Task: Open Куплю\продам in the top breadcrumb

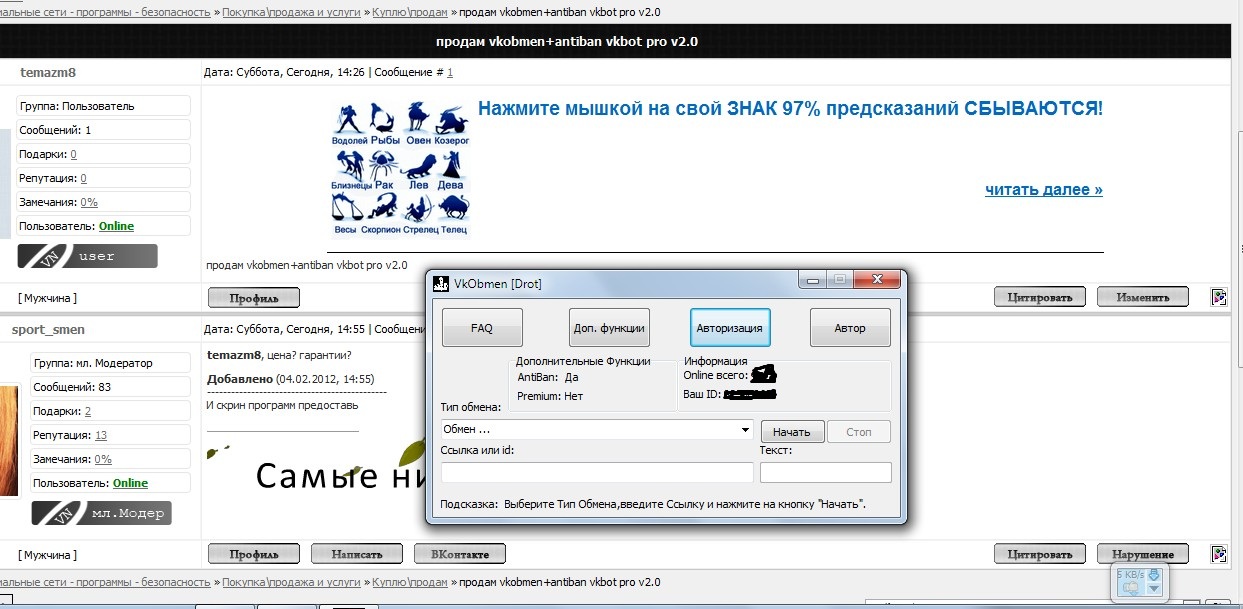Action: pyautogui.click(x=410, y=12)
